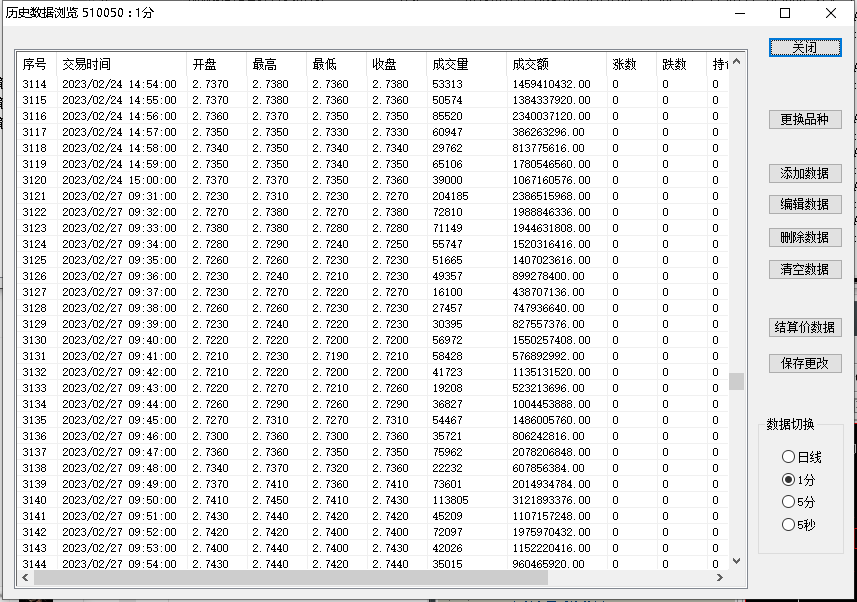Choose the 5分 data interval
This screenshot has height=602, width=857.
(x=789, y=502)
